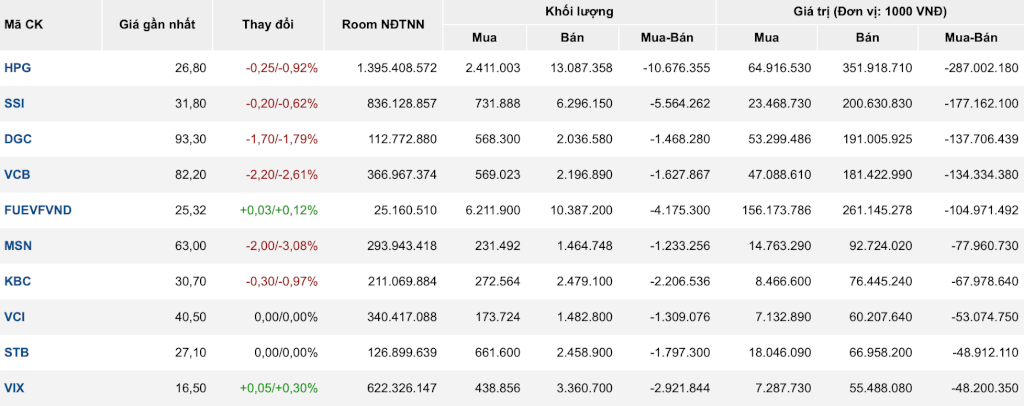Sort by Giá trị Mua-Bán column header
Viewport: 1024px width, 406px height.
pyautogui.click(x=971, y=38)
